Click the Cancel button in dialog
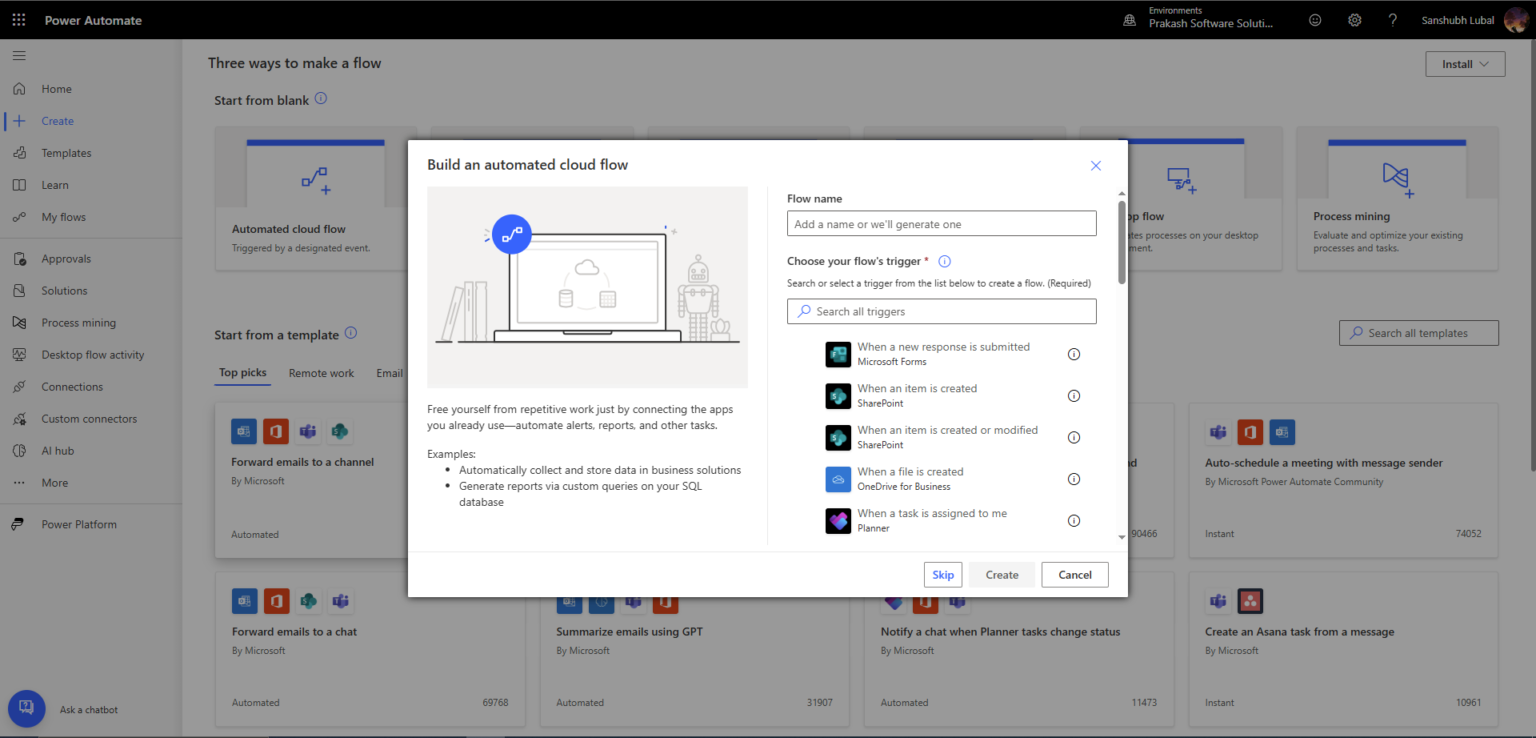 click(1074, 575)
